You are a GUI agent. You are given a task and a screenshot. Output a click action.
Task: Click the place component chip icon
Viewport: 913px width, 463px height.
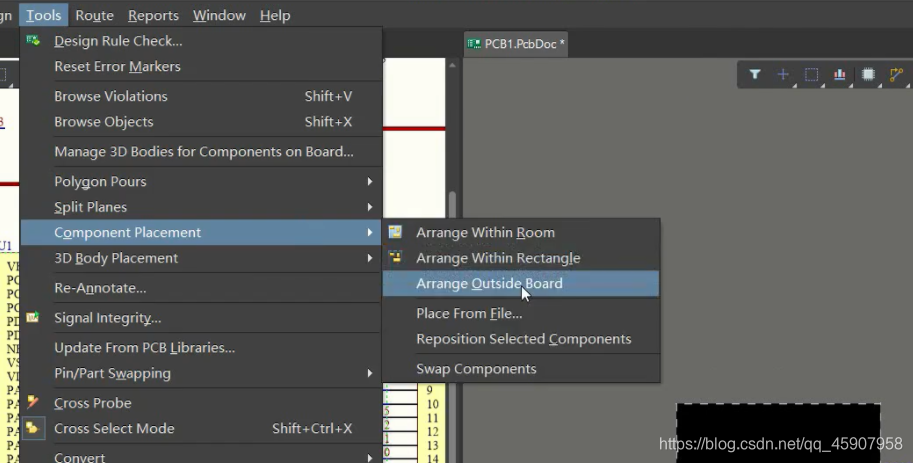868,74
